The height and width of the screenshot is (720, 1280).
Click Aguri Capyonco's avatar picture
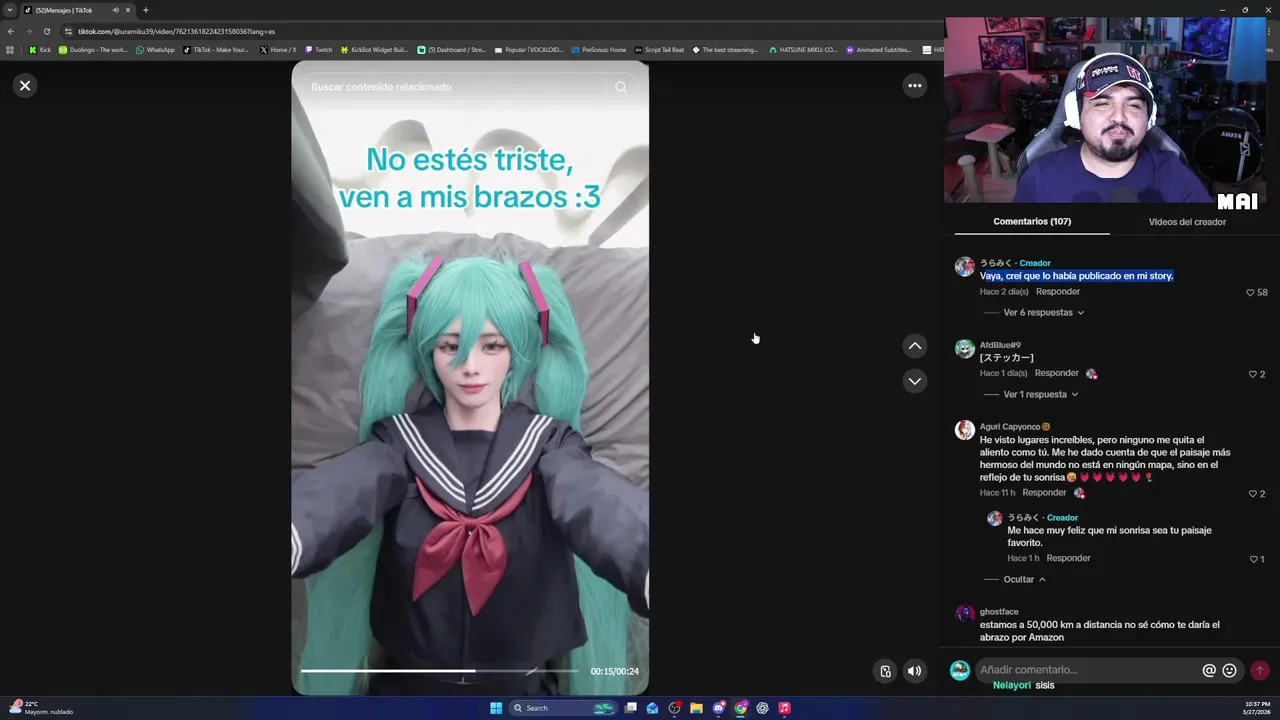(x=964, y=430)
